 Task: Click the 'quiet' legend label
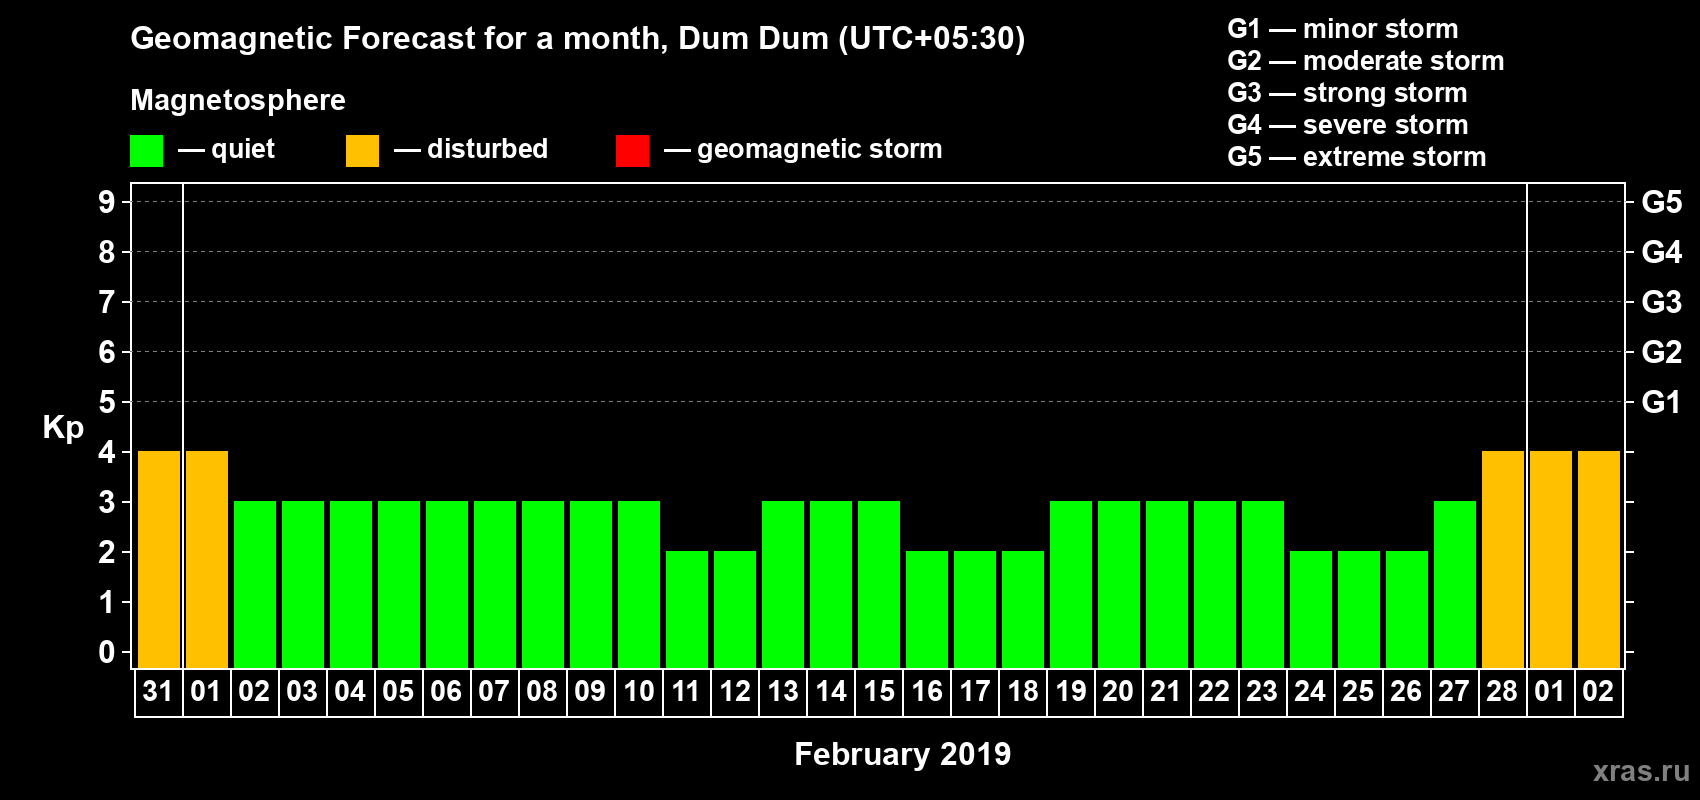click(x=243, y=149)
